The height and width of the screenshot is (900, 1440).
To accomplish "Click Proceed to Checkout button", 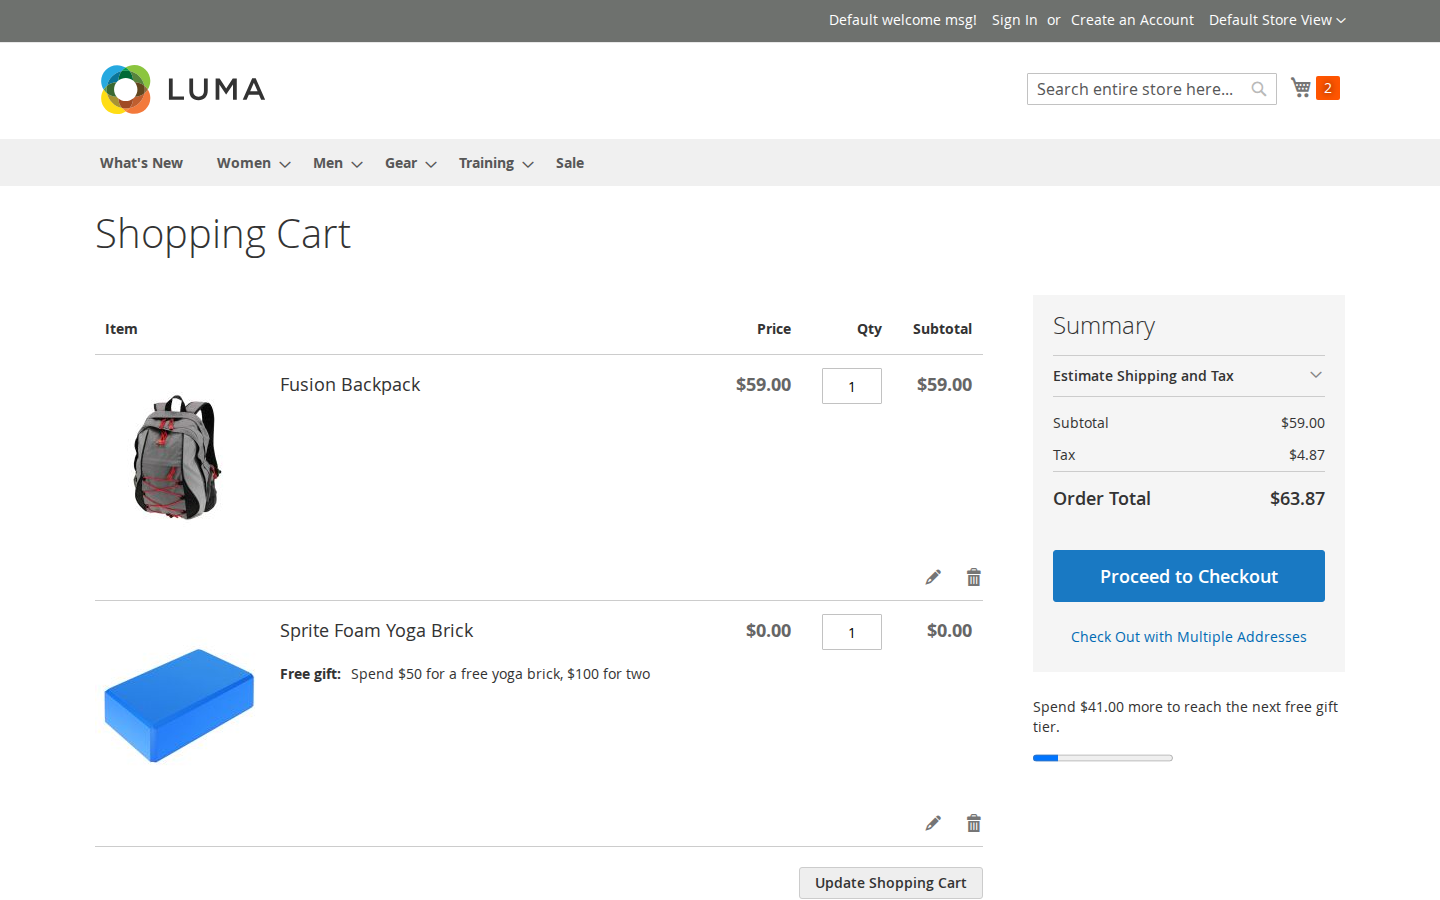I will coord(1189,576).
